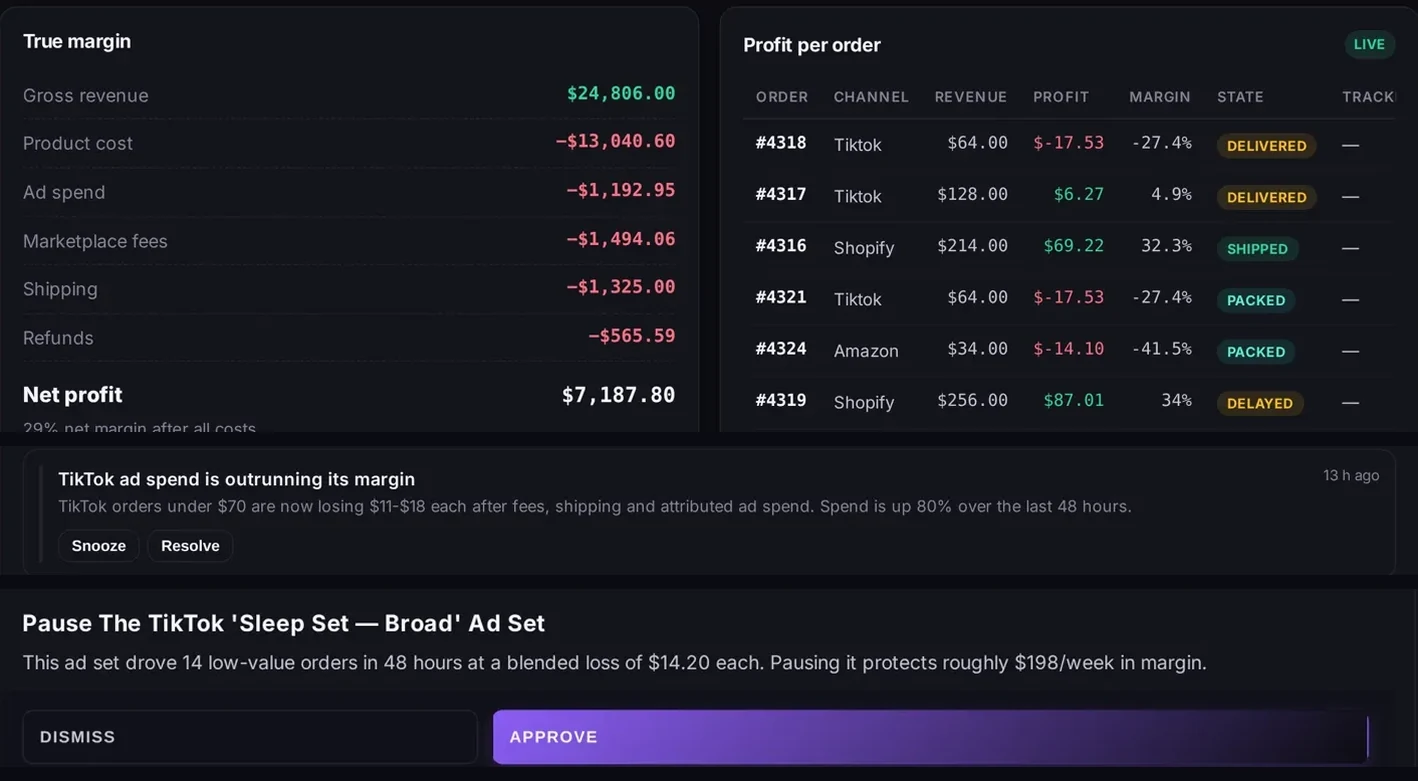Click the Profit per order heading
Screen dimensions: 1418x781
tap(812, 45)
